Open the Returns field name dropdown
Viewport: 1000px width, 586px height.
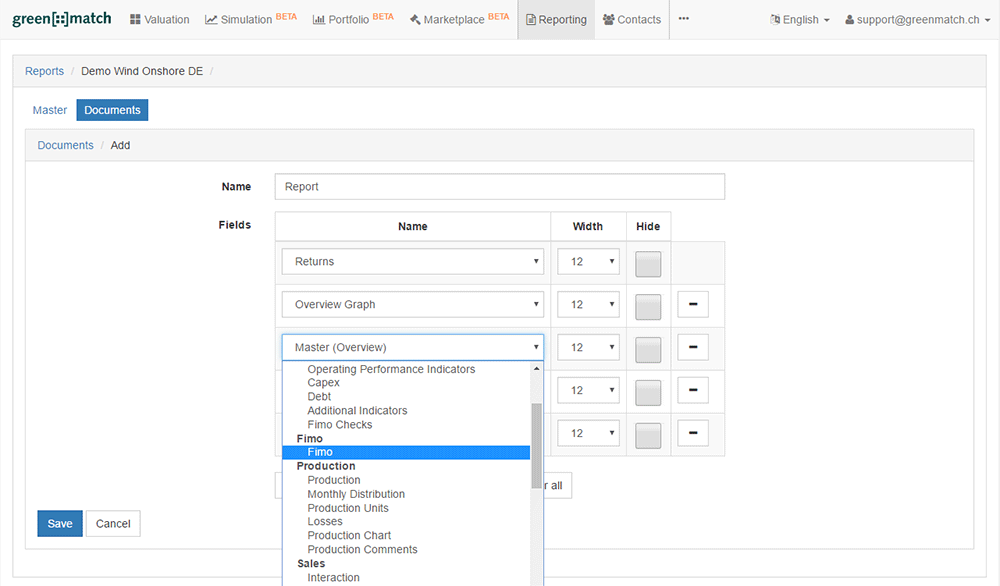(x=412, y=262)
